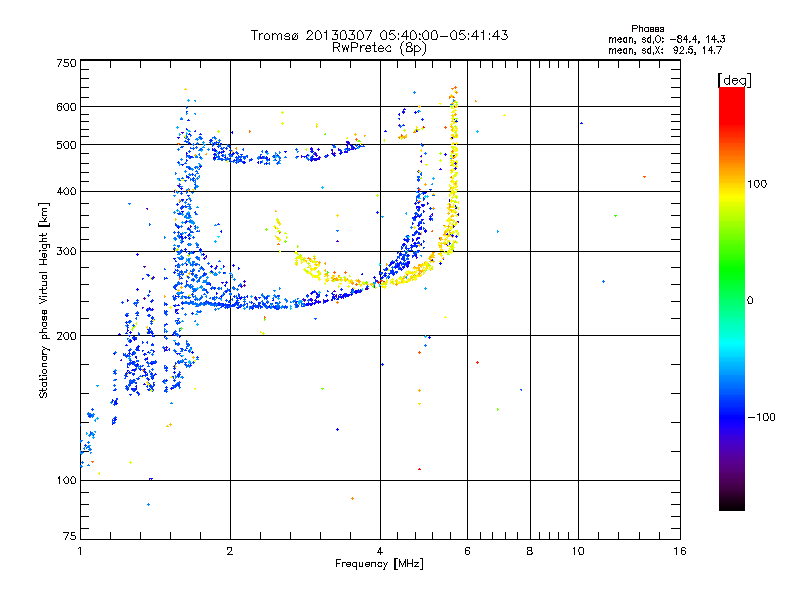Click the colorbar label '0'
Image resolution: width=800 pixels, height=600 pixels.
[750, 301]
